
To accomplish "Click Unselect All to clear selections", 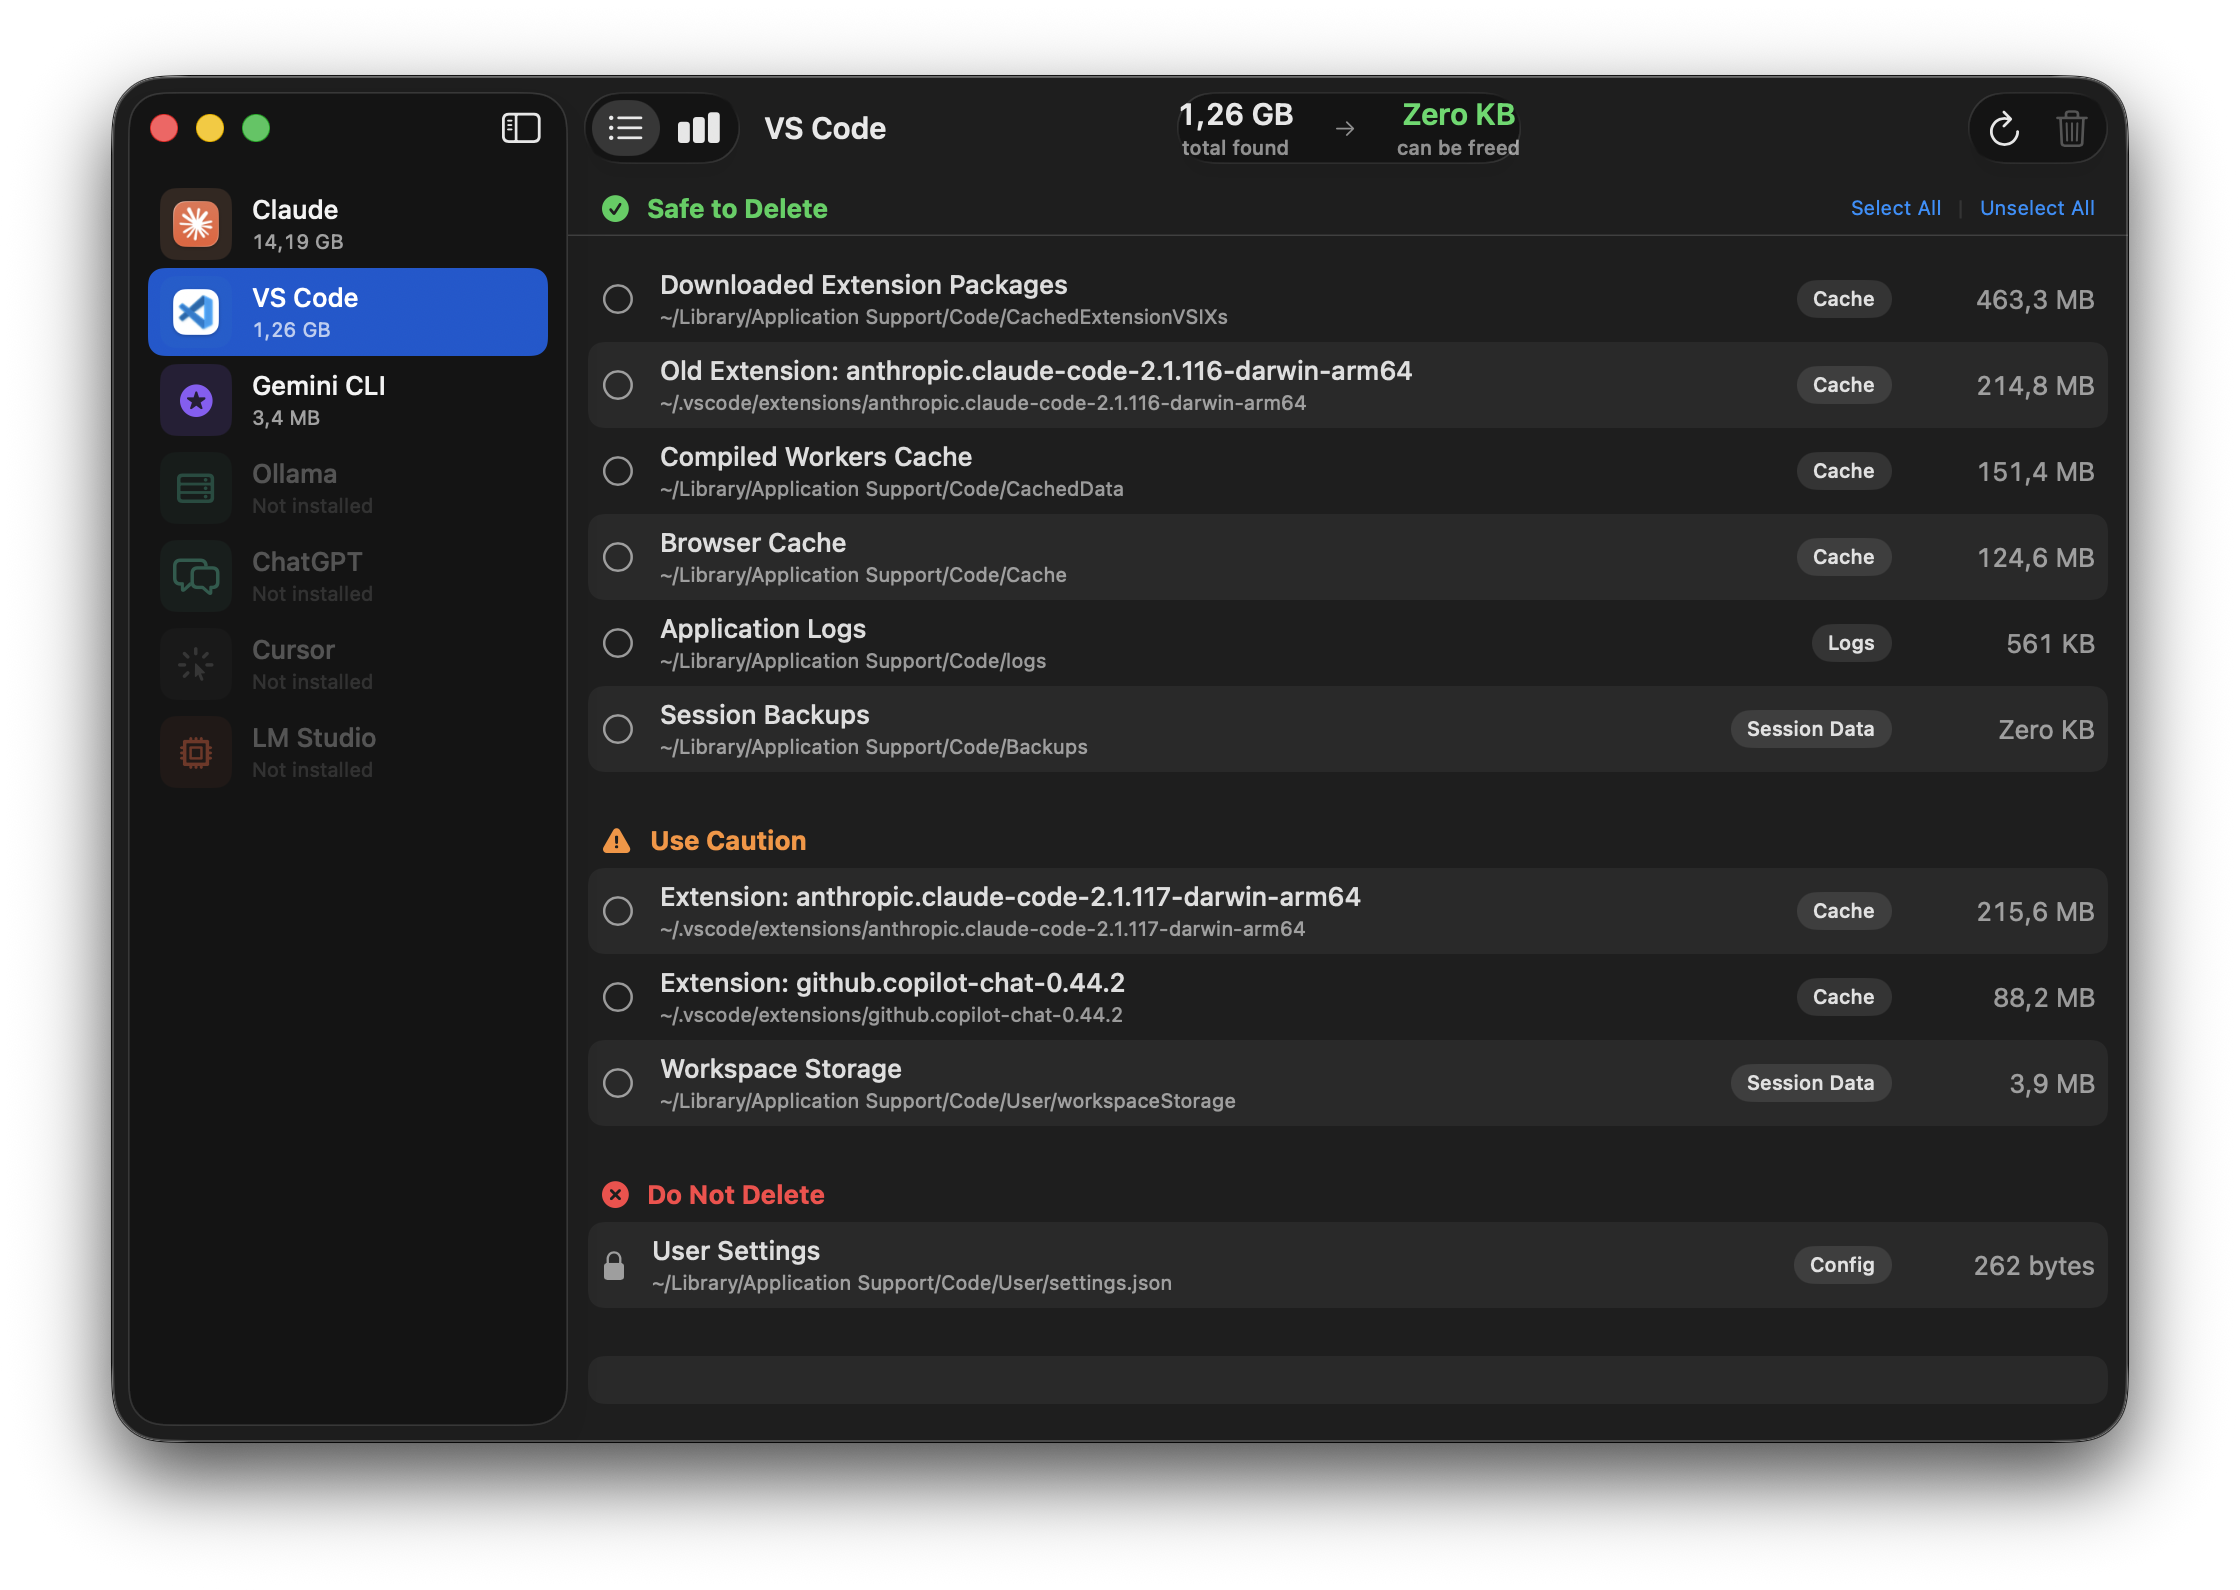I will 2037,208.
